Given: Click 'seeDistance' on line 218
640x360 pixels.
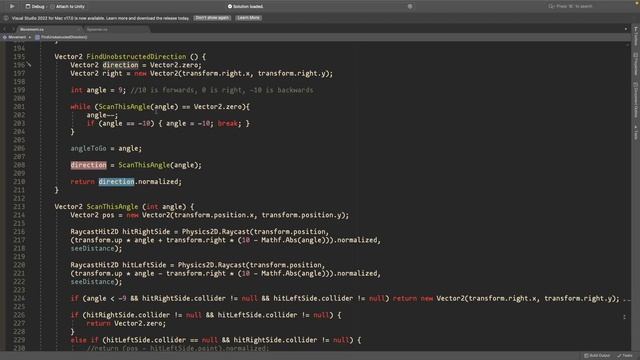Looking at the screenshot, I should [92, 248].
